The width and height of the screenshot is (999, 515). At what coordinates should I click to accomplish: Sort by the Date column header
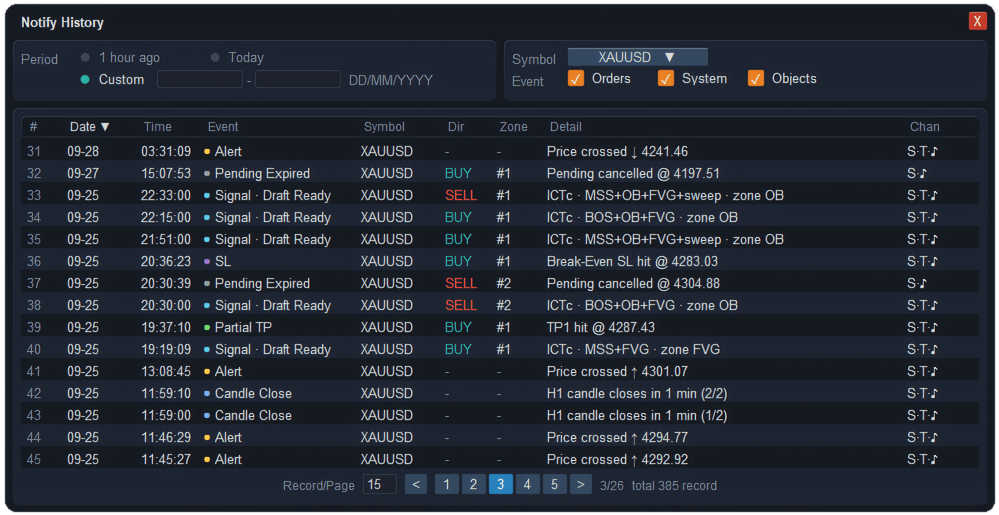[x=90, y=127]
